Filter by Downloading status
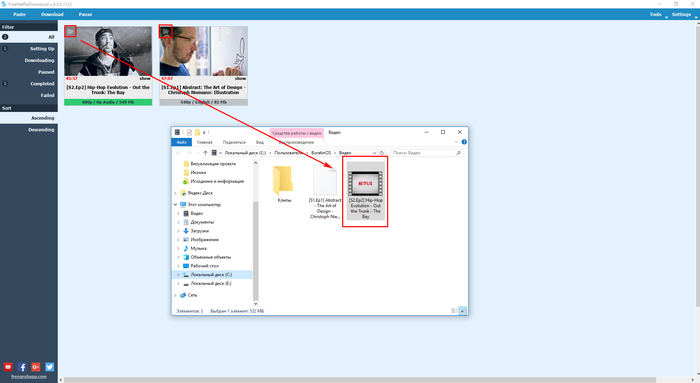The width and height of the screenshot is (700, 383). [x=29, y=60]
